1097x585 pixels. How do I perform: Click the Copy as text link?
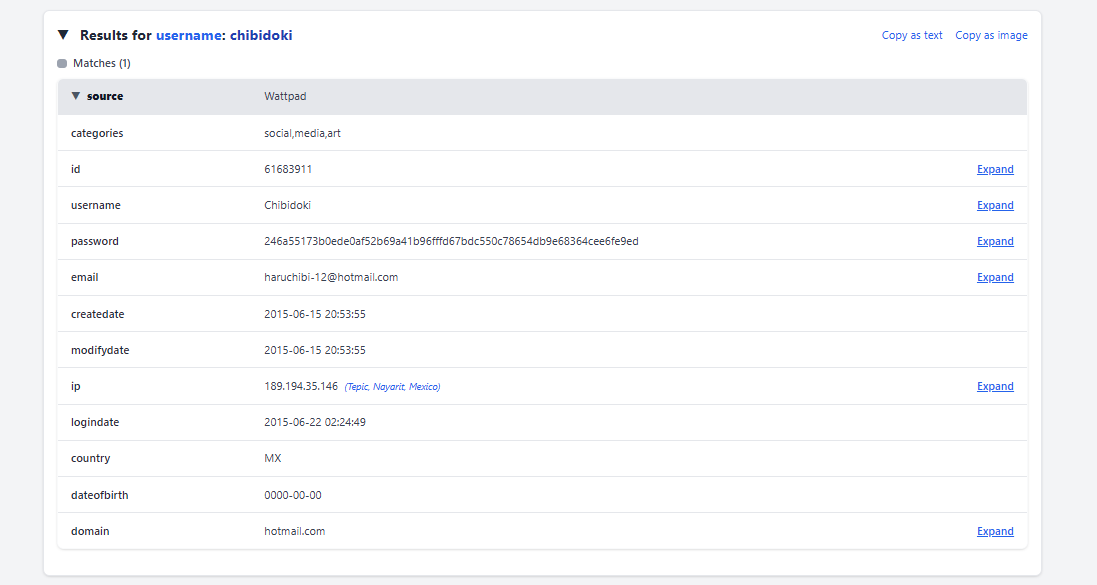[911, 35]
